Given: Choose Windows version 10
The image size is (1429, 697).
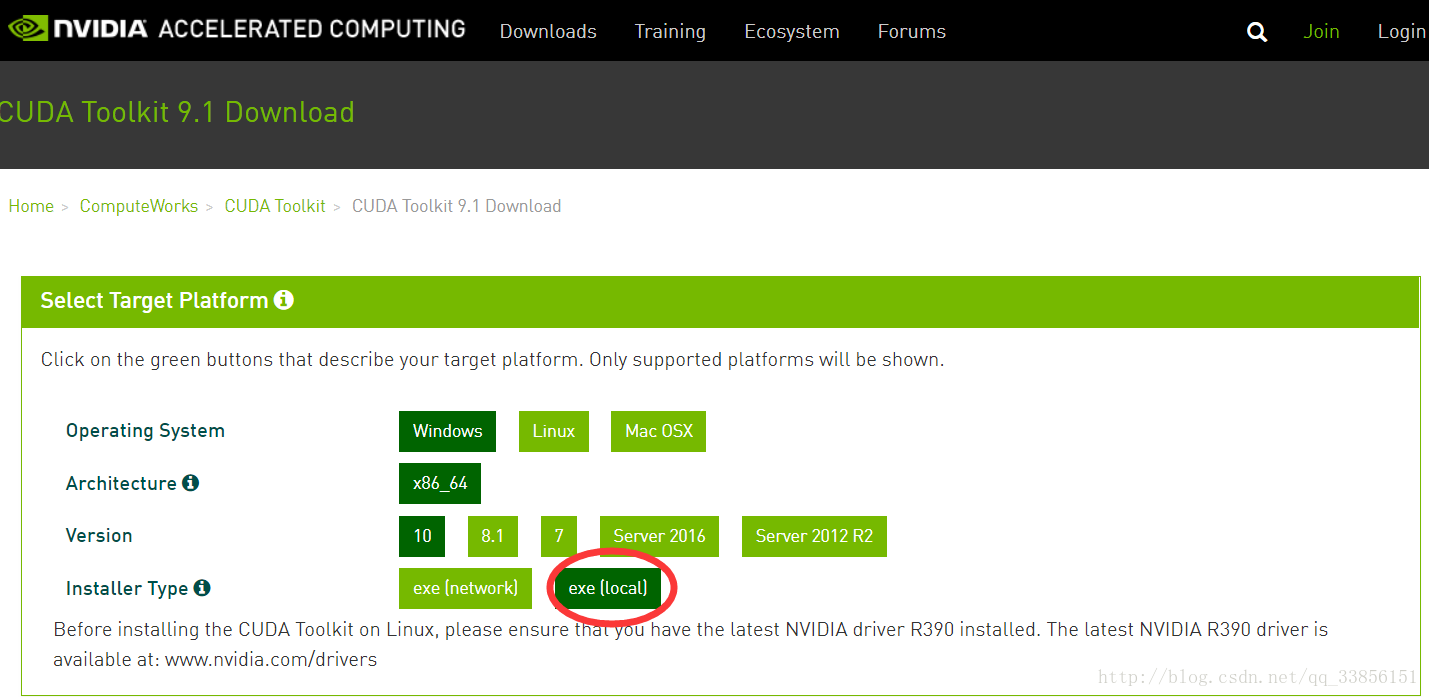Looking at the screenshot, I should click(422, 536).
